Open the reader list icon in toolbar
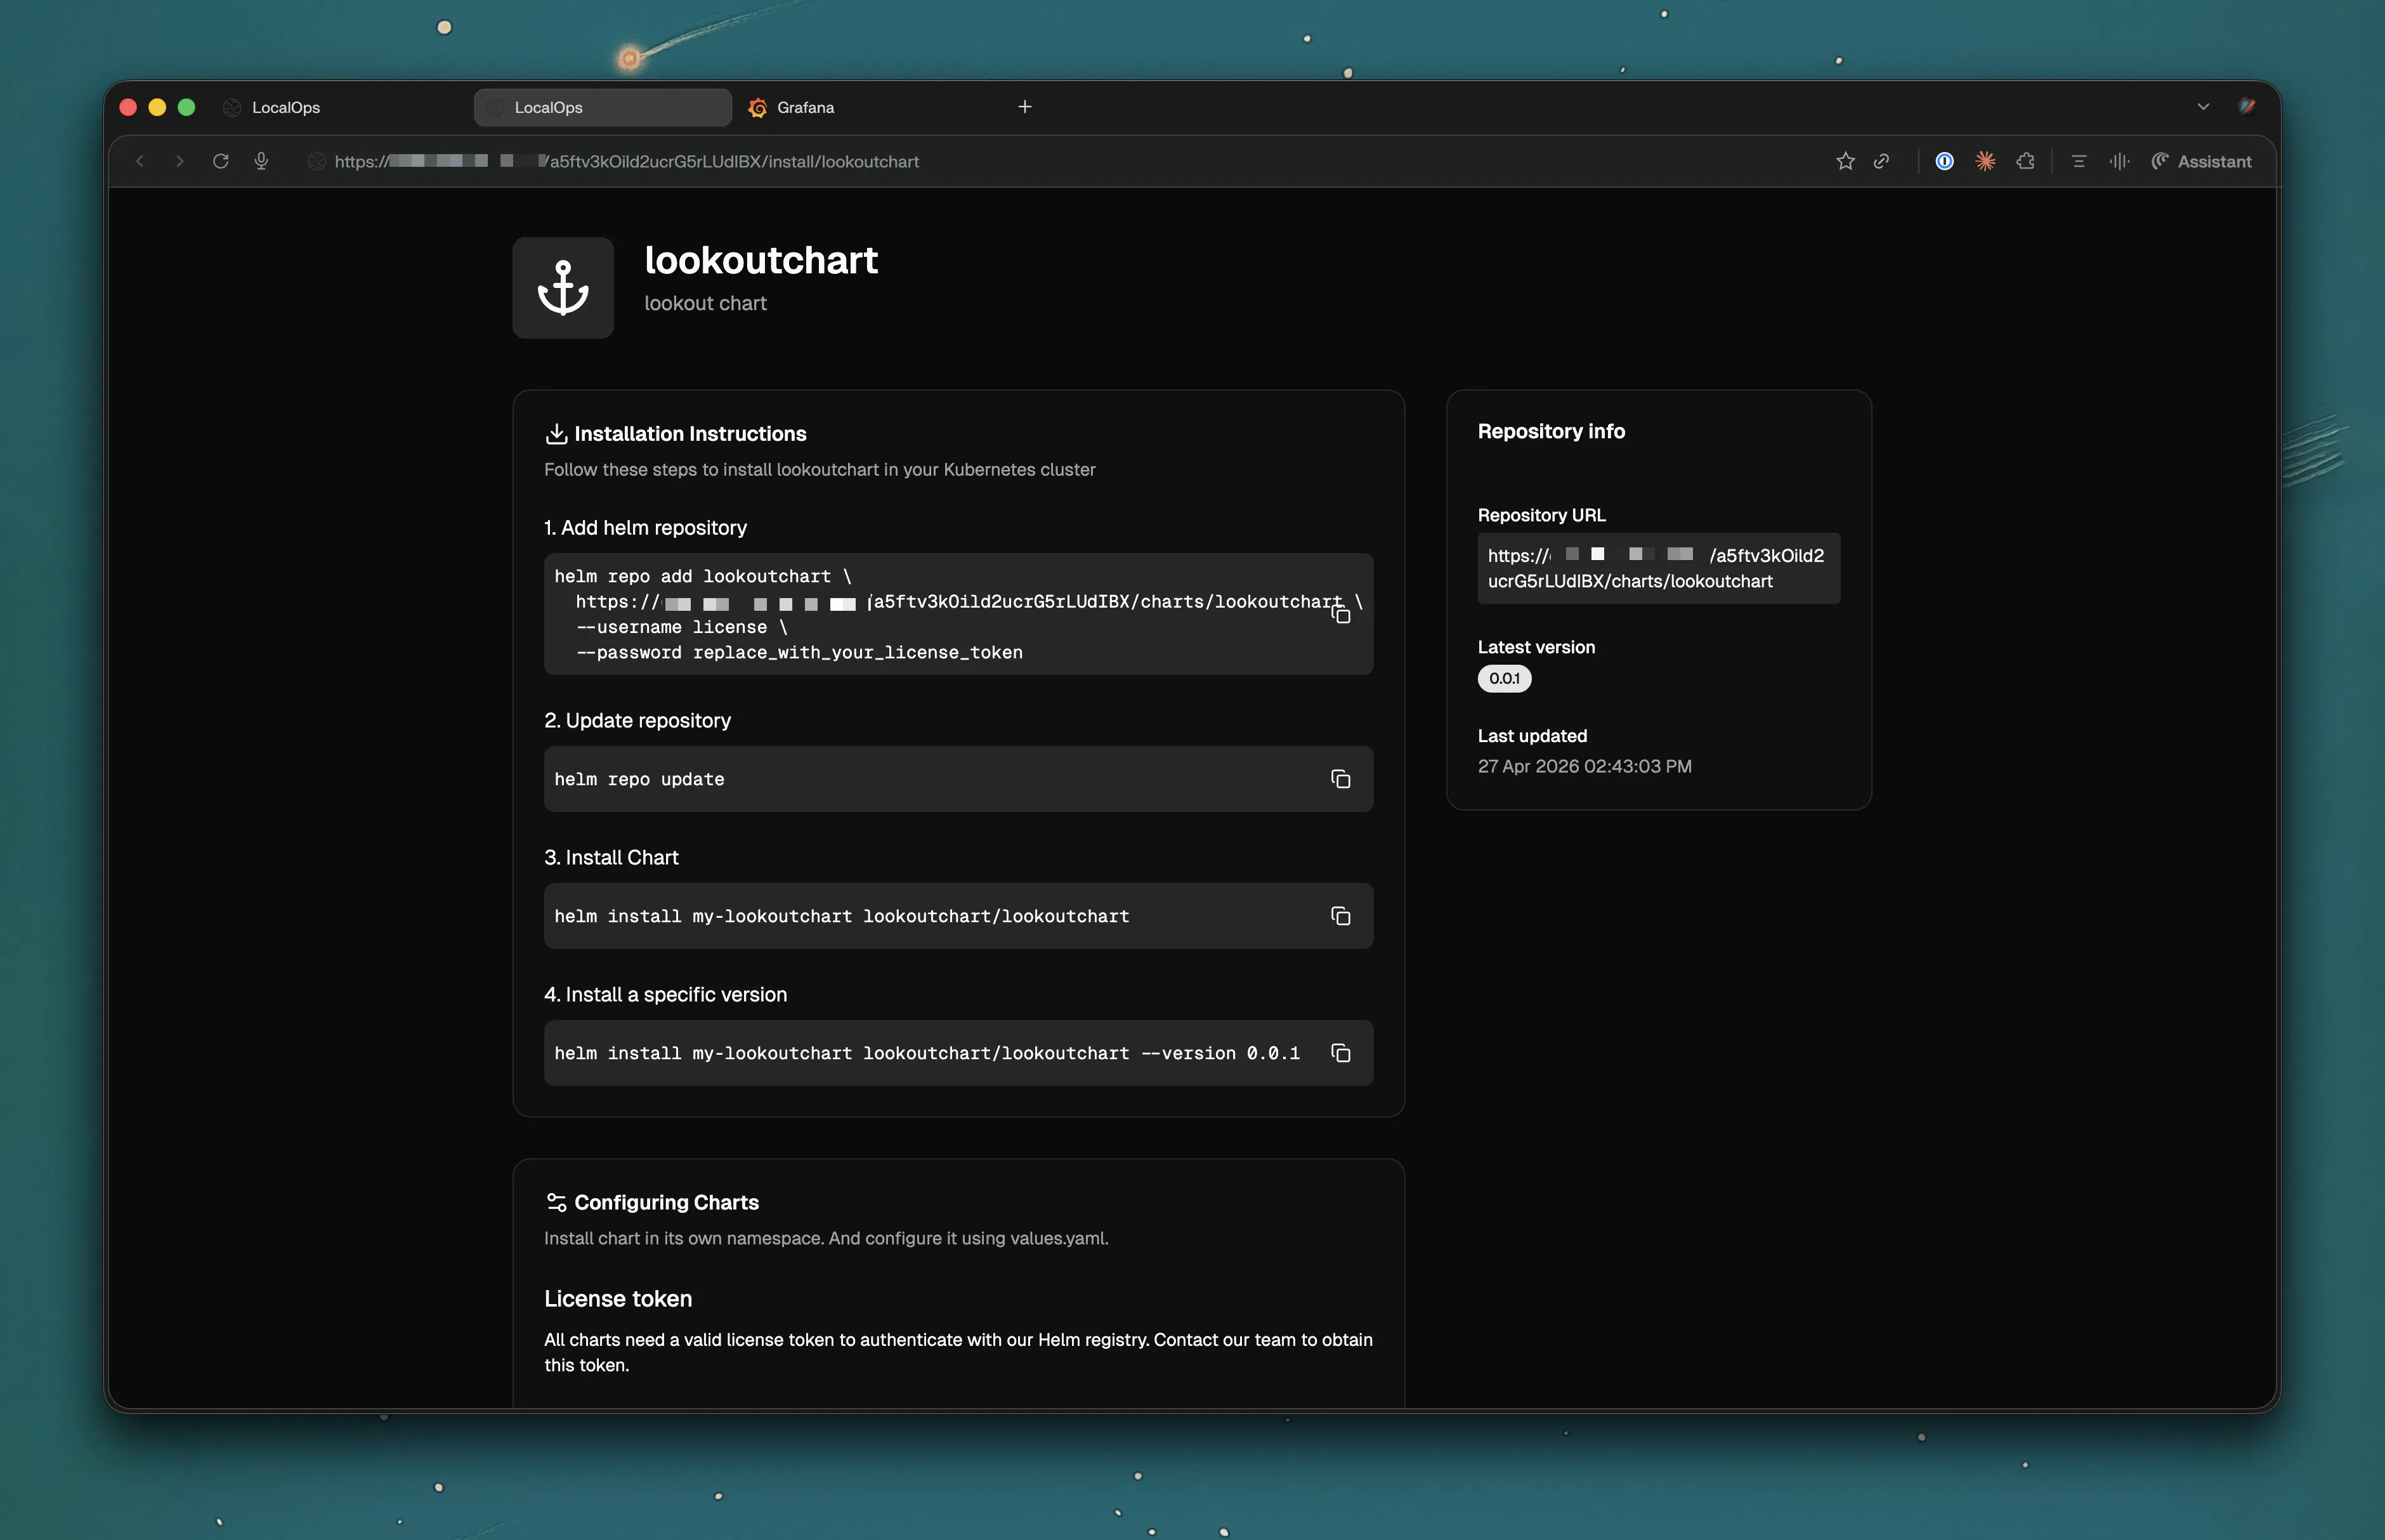The width and height of the screenshot is (2385, 1540). [x=2079, y=161]
